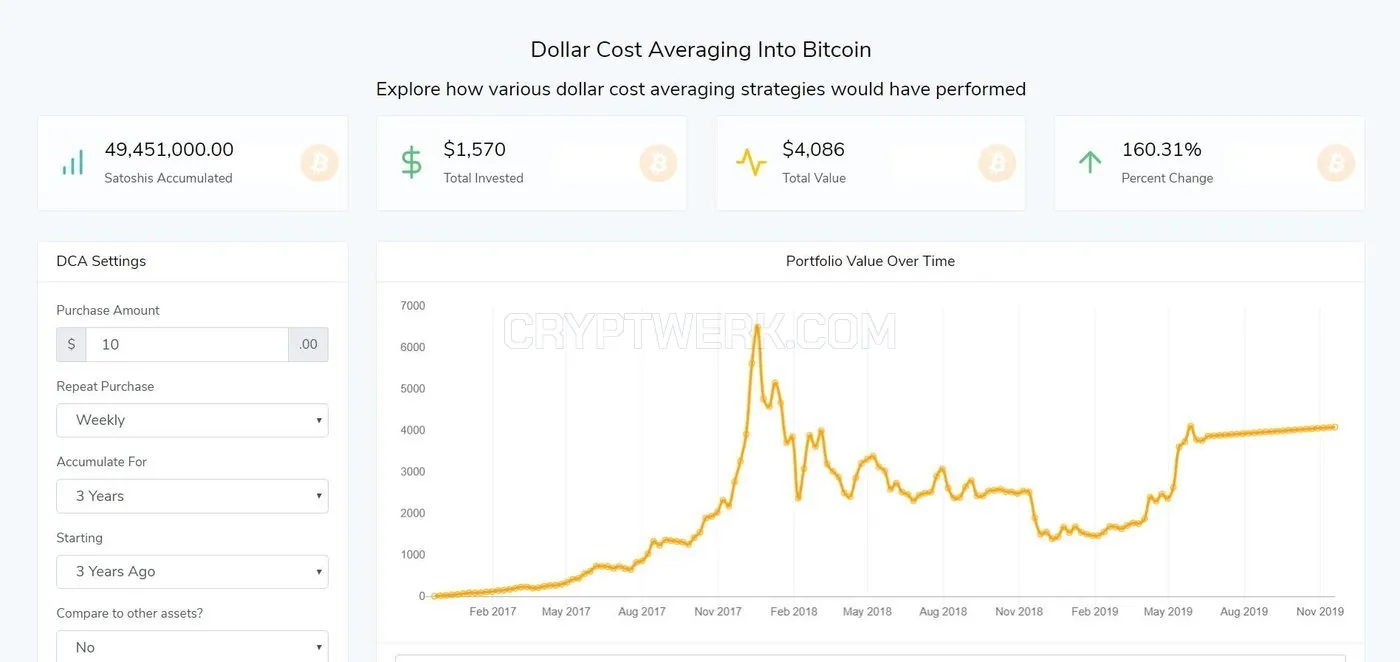Click the $ prefix on Purchase Amount
Viewport: 1400px width, 662px height.
71,344
